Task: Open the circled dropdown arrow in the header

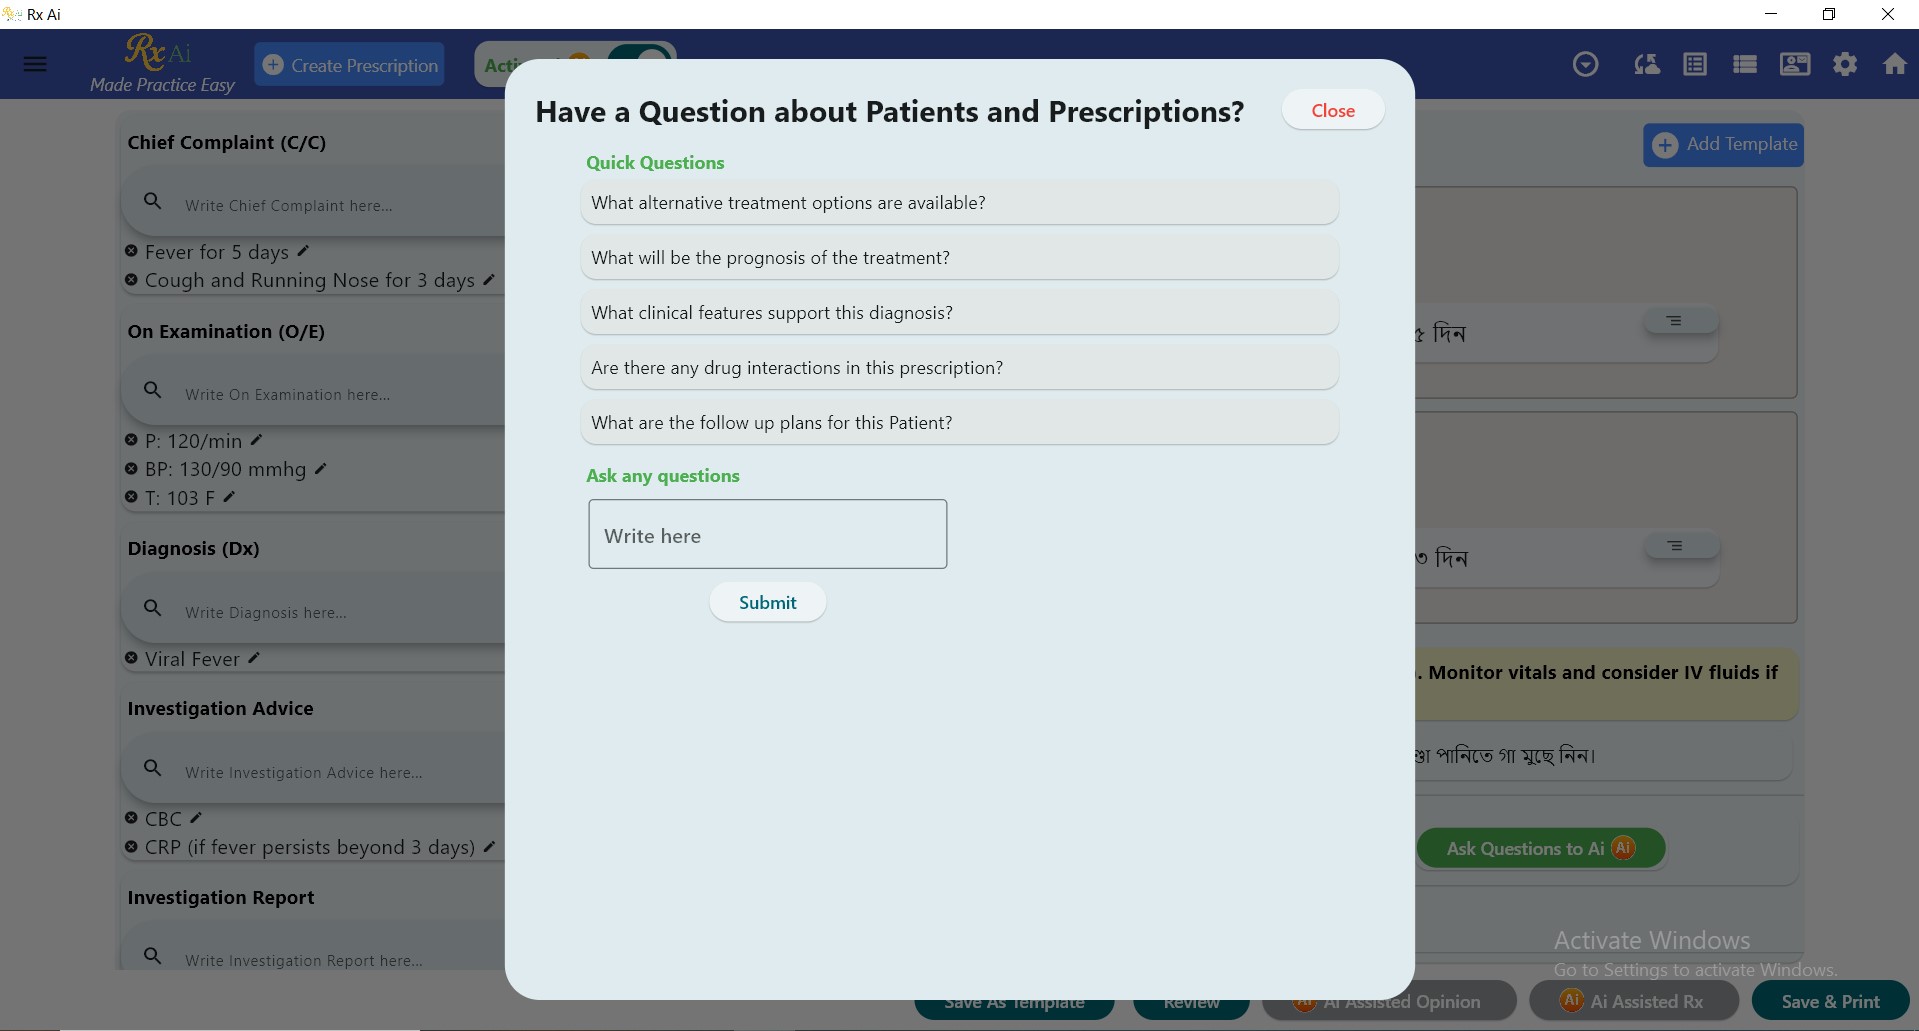Action: click(1585, 65)
